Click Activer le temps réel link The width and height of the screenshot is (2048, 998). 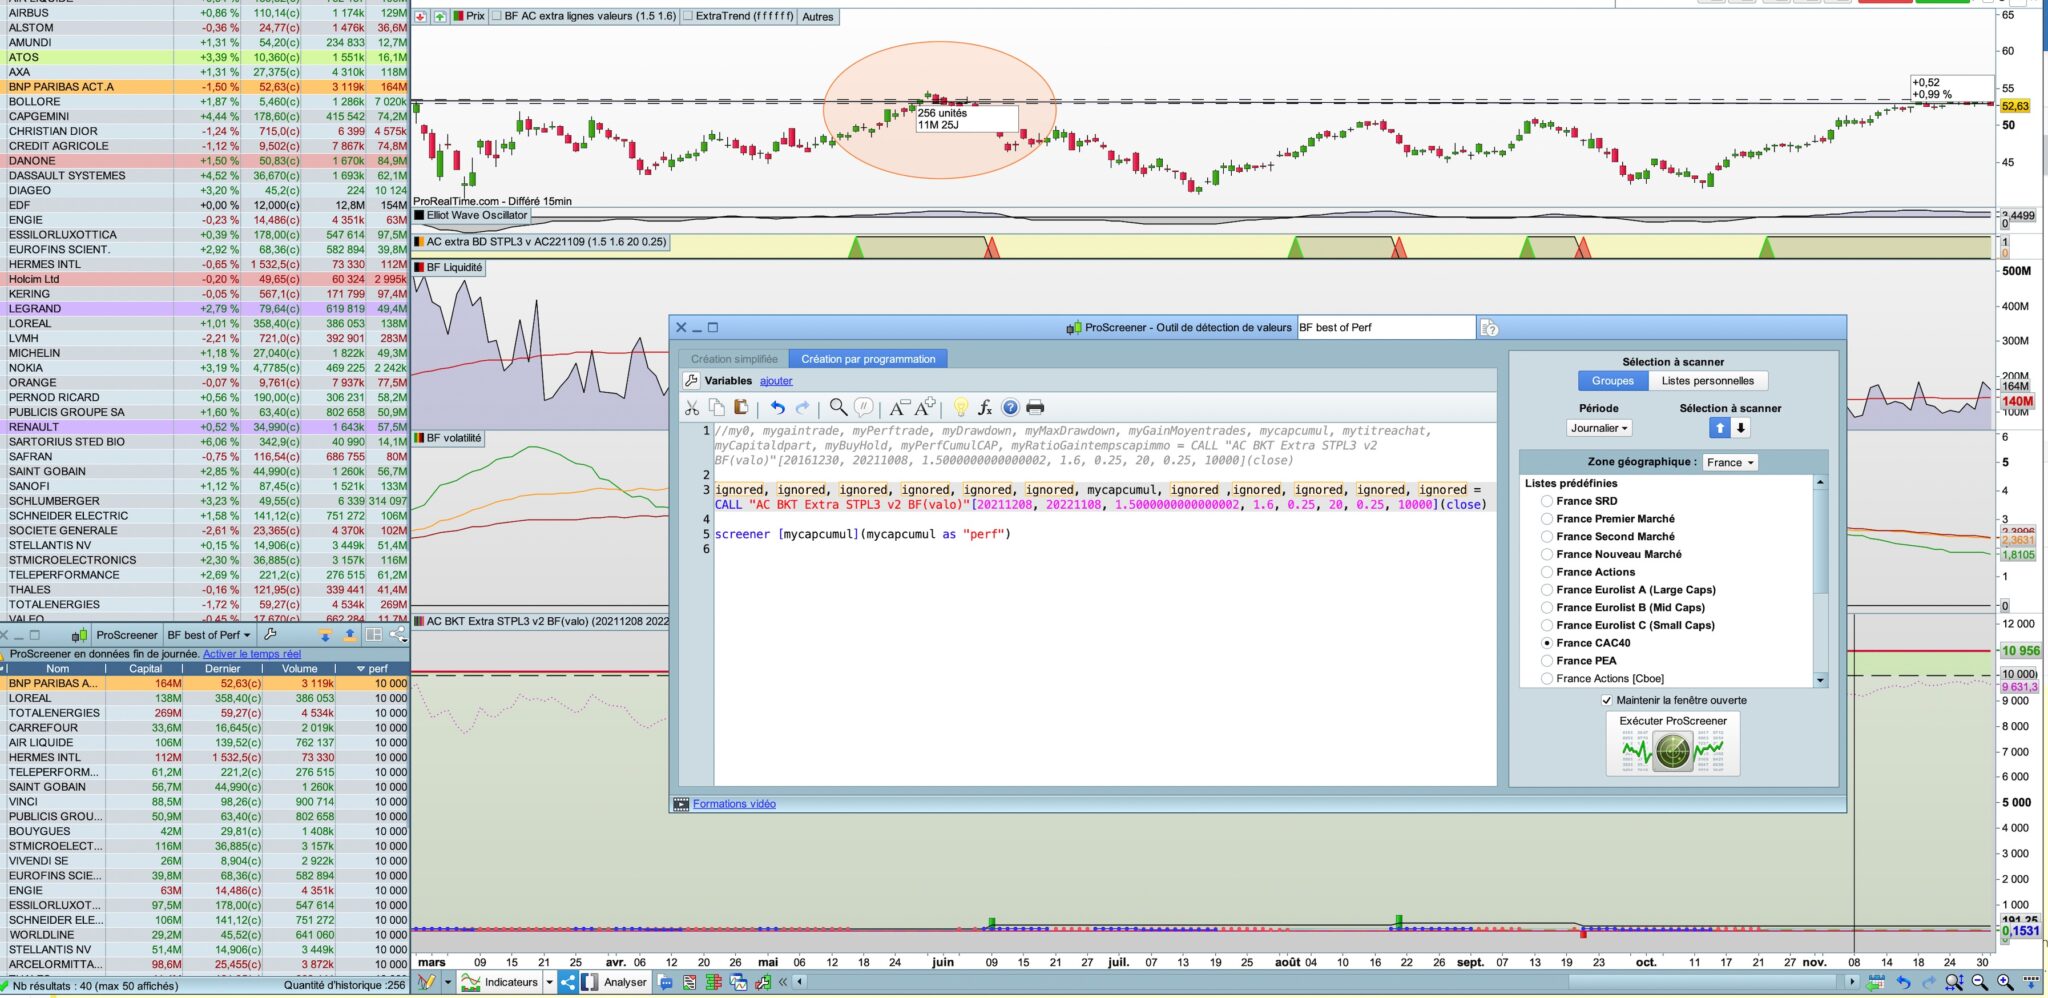pos(252,654)
